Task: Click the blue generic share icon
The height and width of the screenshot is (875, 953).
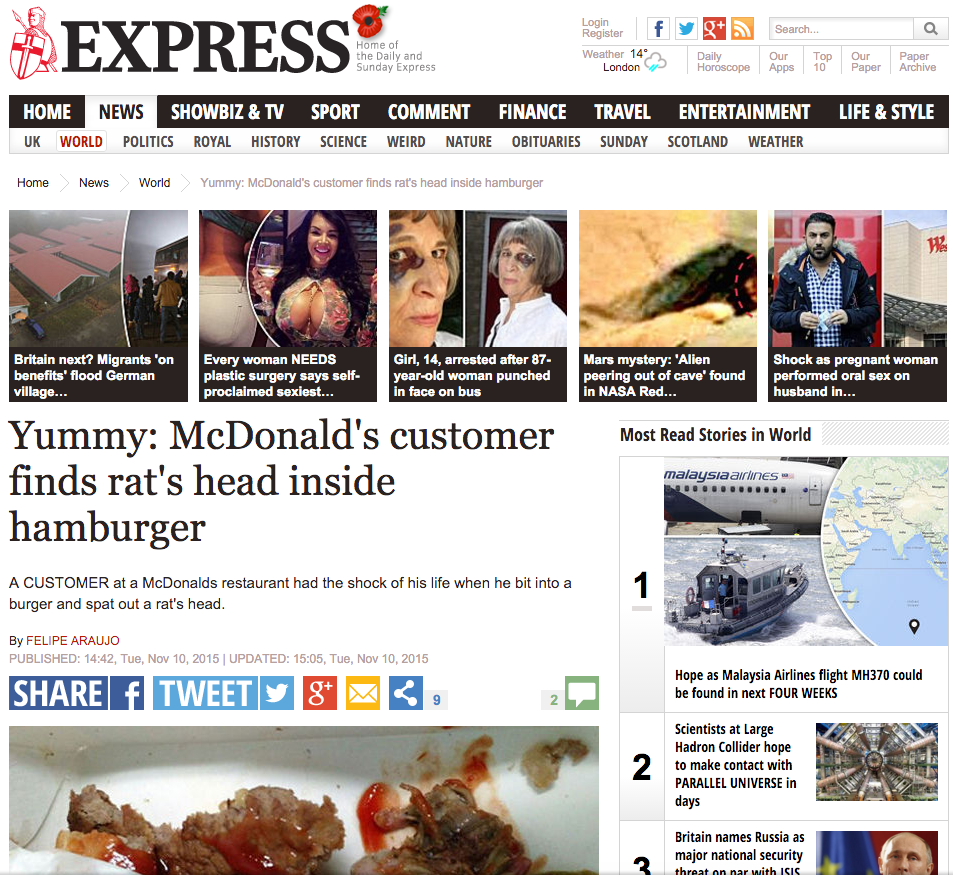Action: click(x=406, y=693)
